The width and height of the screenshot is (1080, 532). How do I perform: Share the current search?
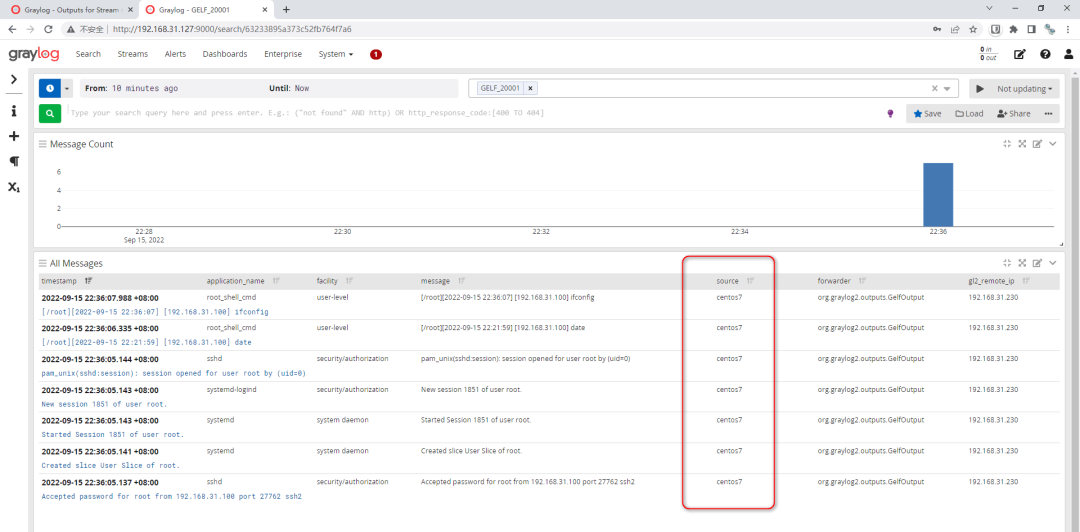tap(1013, 114)
